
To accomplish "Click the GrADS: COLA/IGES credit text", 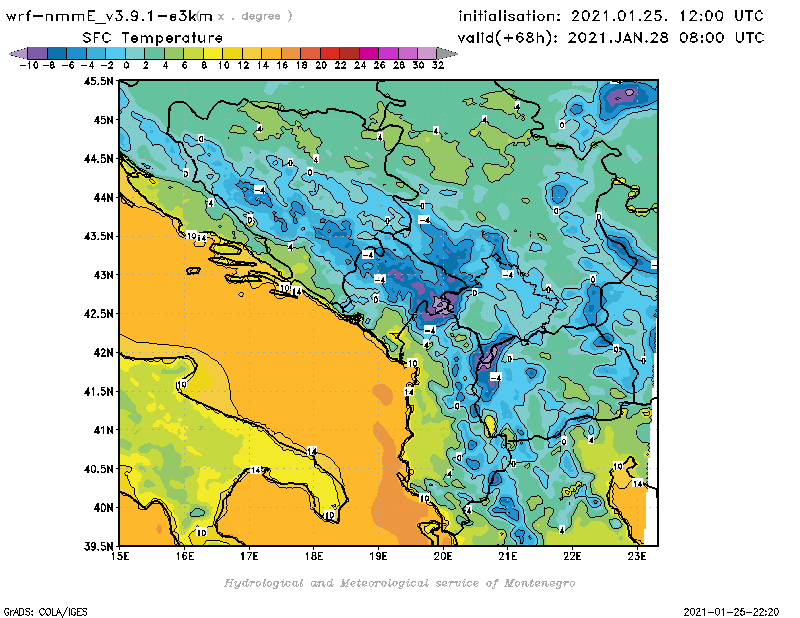I will 38,611.
